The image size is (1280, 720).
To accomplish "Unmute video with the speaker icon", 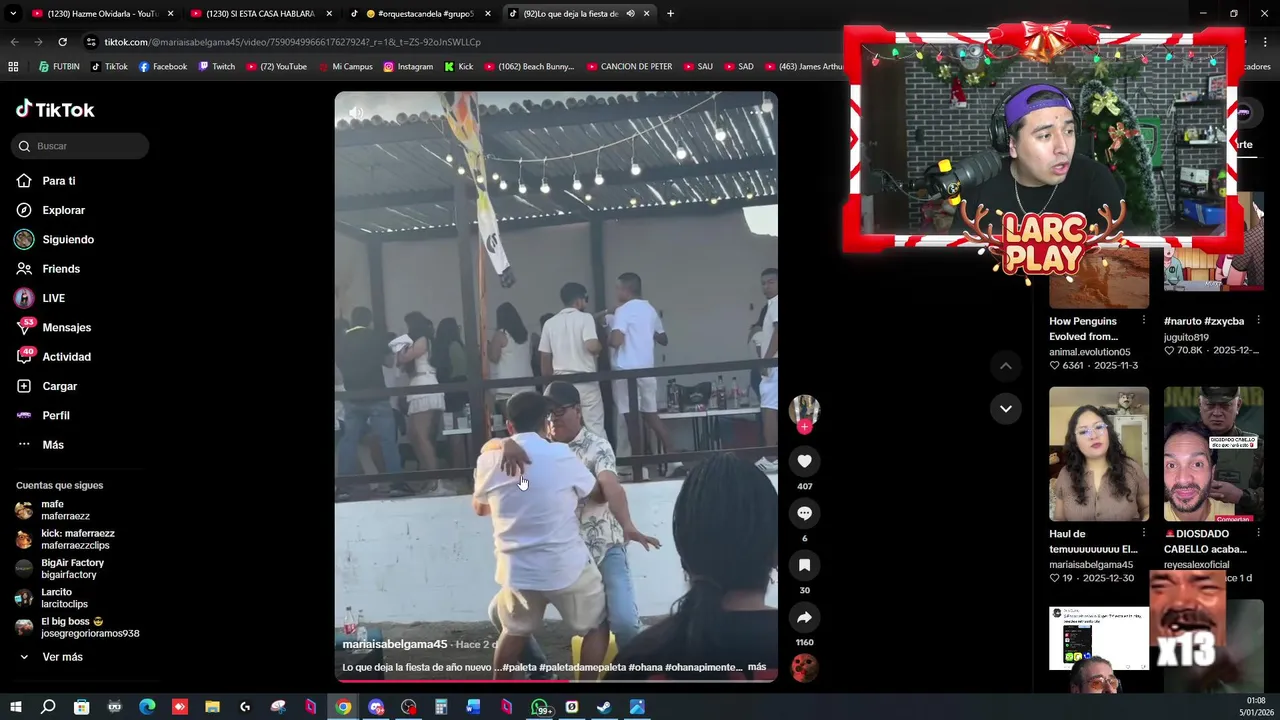I will (x=356, y=113).
